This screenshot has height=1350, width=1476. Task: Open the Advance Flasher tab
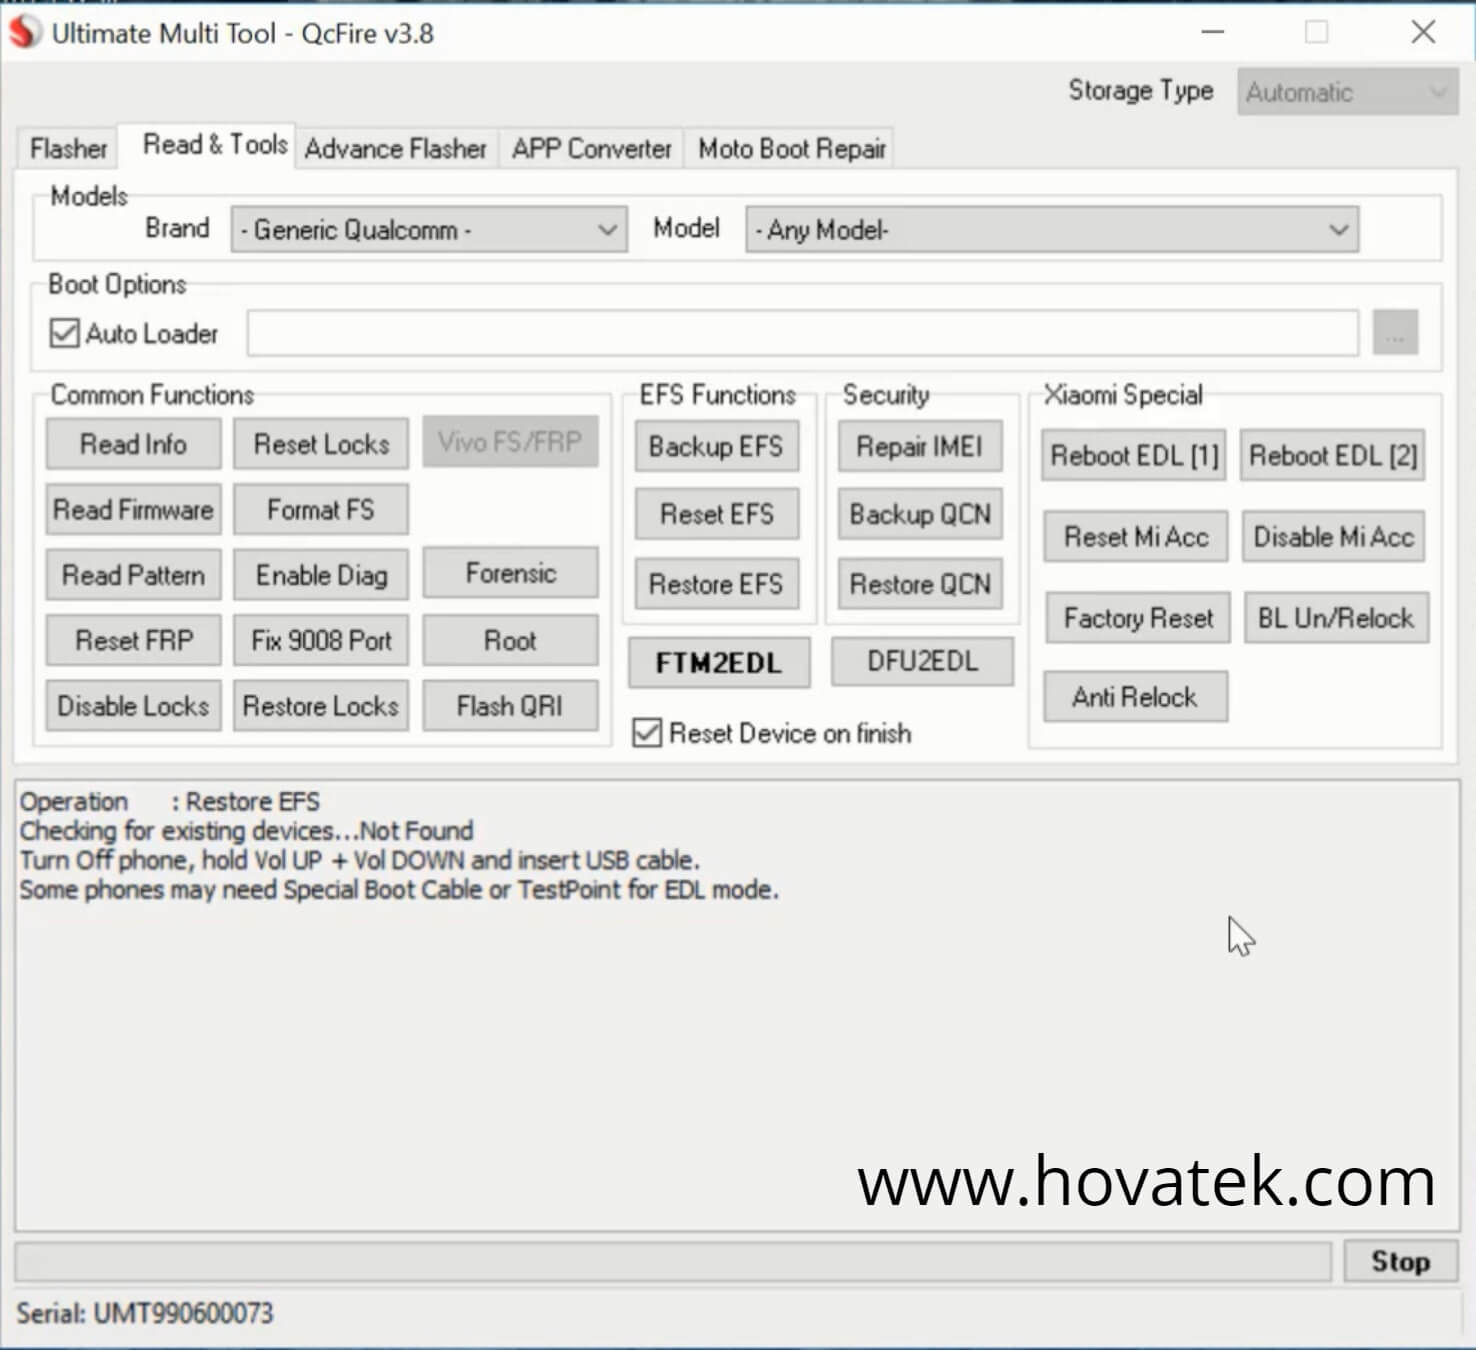[x=395, y=149]
